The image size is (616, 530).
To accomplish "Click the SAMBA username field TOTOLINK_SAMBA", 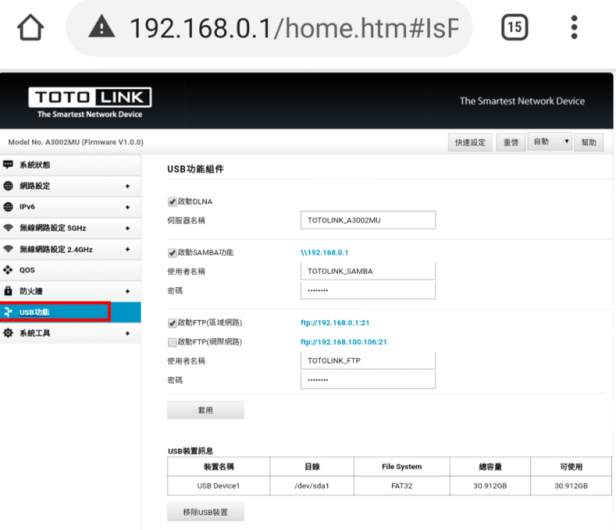I will 368,271.
